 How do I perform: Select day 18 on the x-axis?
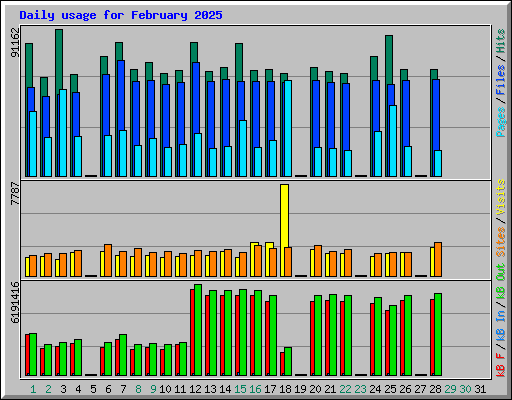click(x=285, y=389)
